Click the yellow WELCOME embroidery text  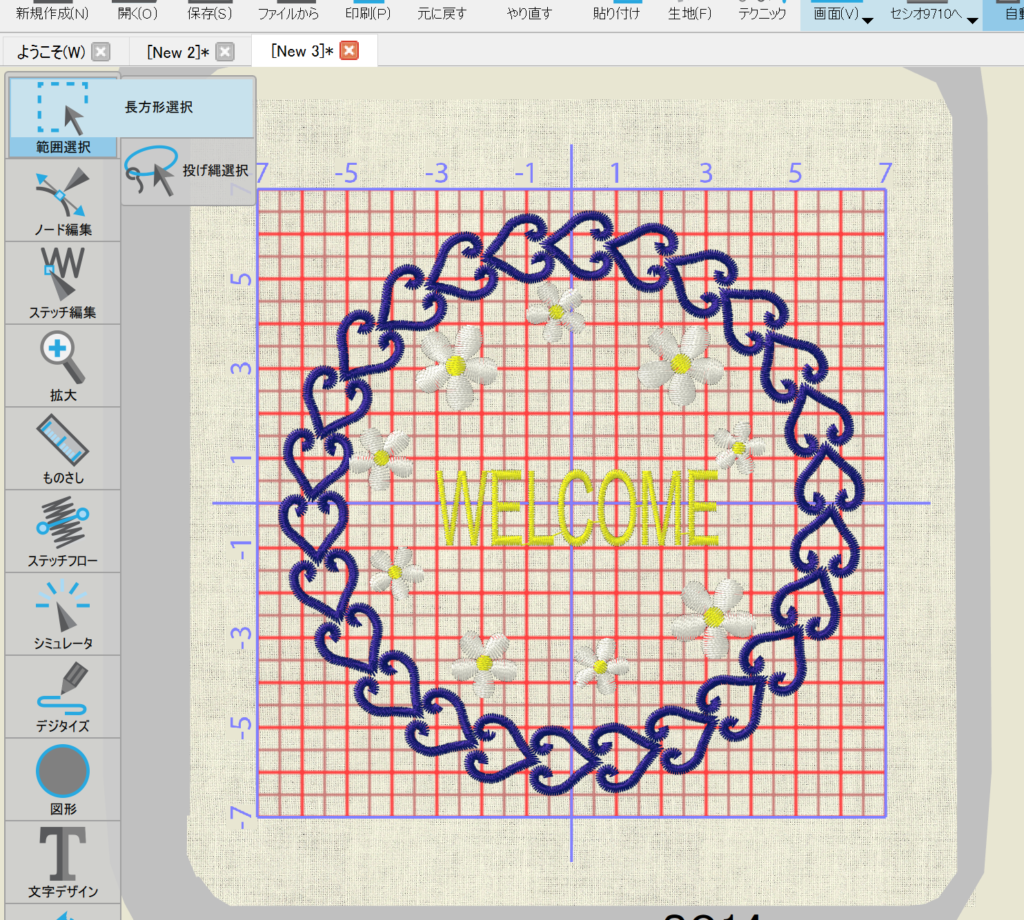pos(578,507)
